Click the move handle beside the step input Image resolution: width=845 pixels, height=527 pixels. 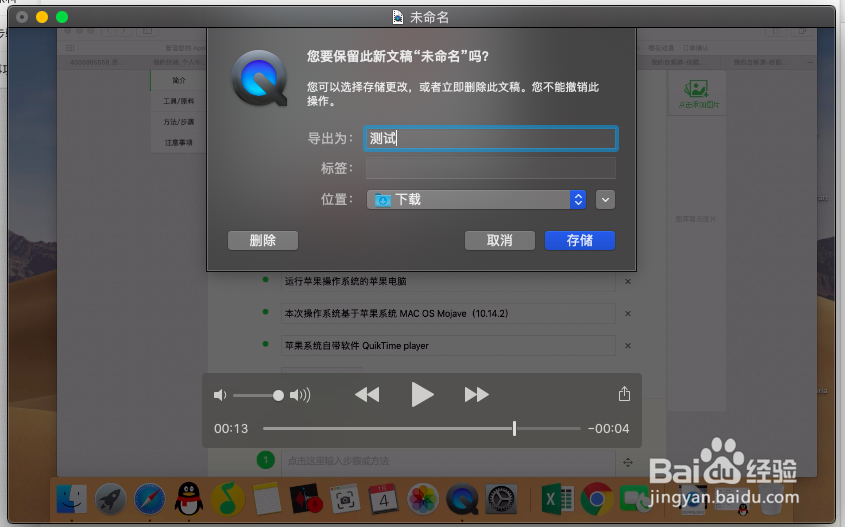click(x=628, y=462)
